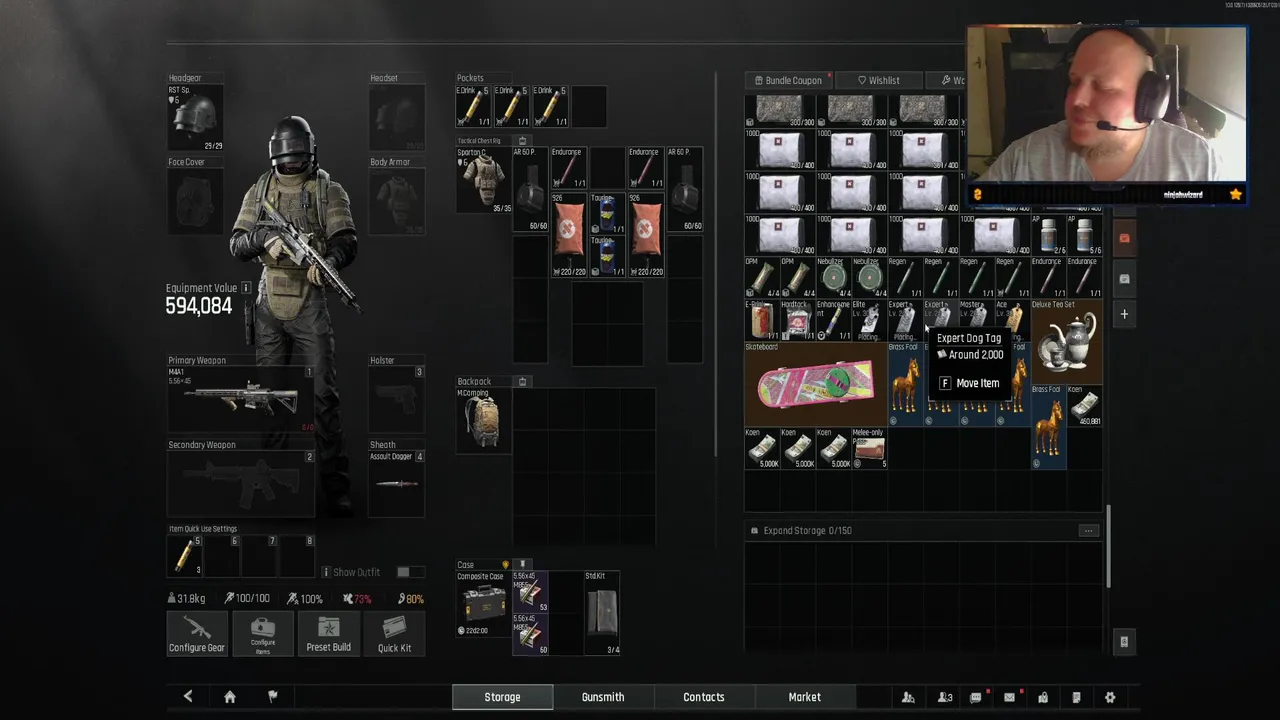Click the storage options icon at bottom right
The image size is (1280, 720).
[x=1124, y=642]
